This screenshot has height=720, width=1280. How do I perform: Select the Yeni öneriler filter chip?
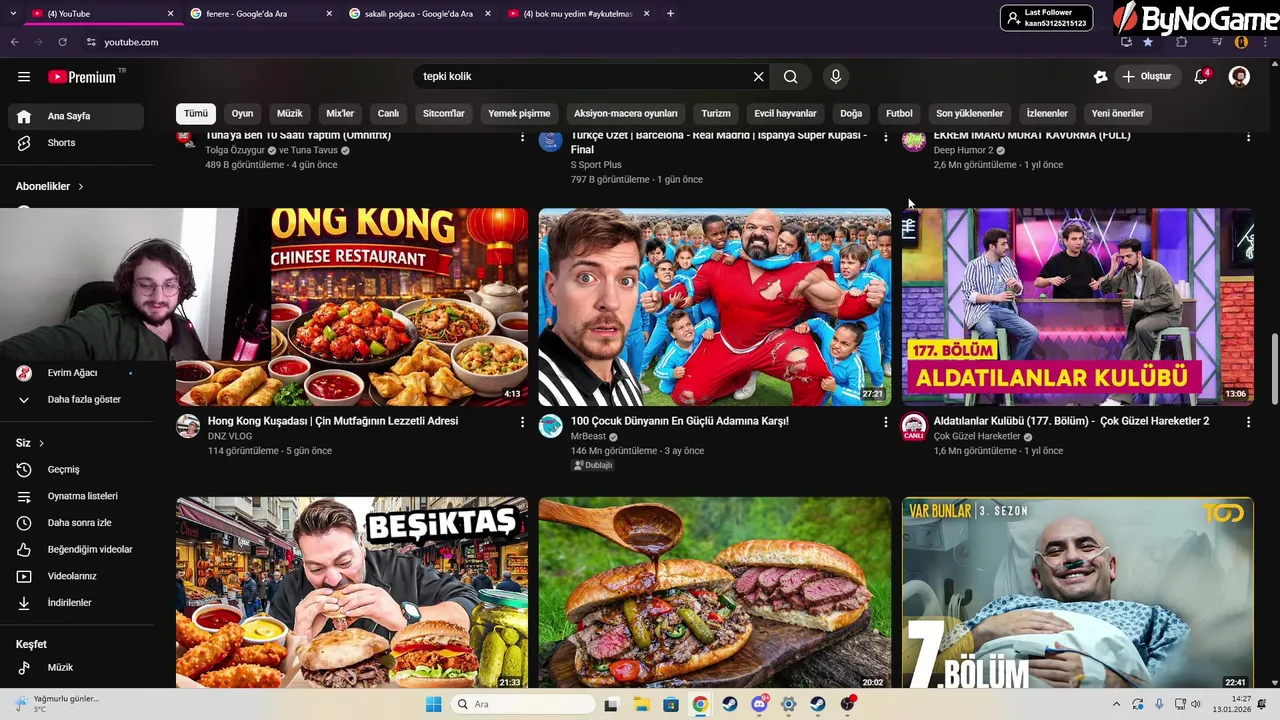[x=1118, y=113]
